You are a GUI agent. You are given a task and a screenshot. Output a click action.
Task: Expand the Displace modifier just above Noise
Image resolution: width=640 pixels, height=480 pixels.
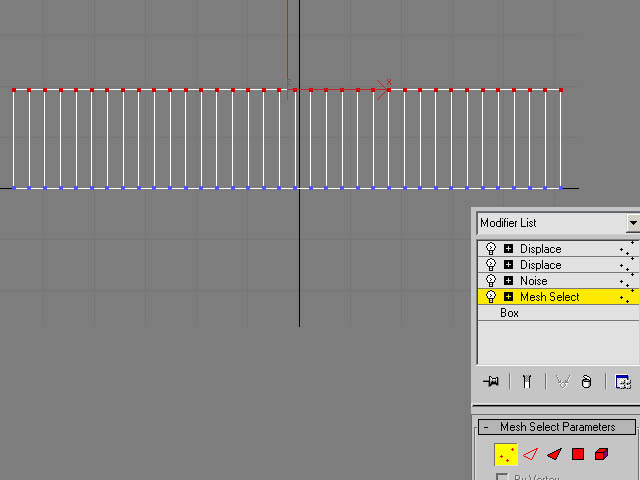pyautogui.click(x=508, y=264)
